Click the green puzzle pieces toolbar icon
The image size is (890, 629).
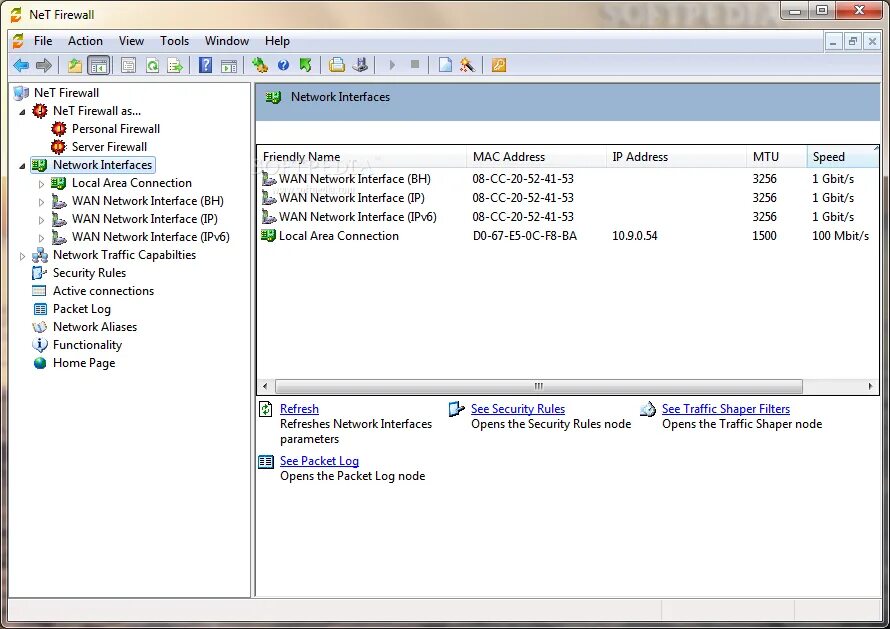[x=260, y=65]
